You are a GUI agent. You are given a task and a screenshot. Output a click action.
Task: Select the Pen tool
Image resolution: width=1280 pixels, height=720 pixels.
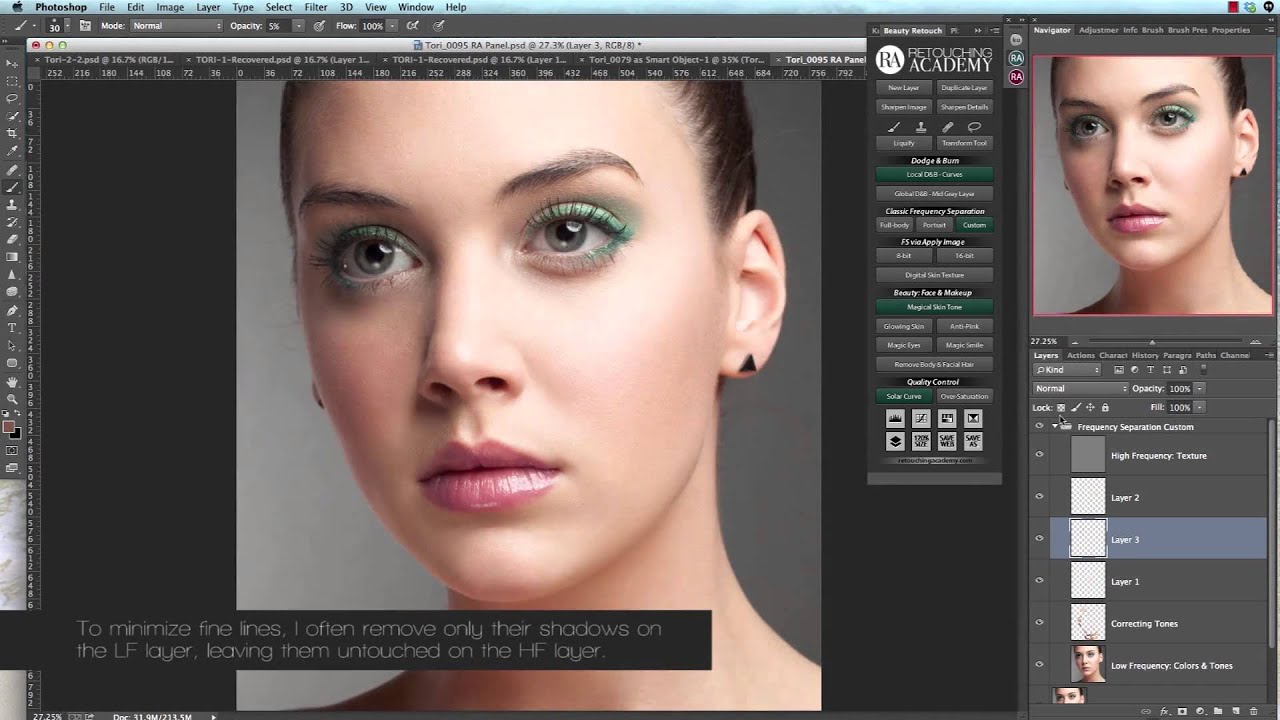13,310
